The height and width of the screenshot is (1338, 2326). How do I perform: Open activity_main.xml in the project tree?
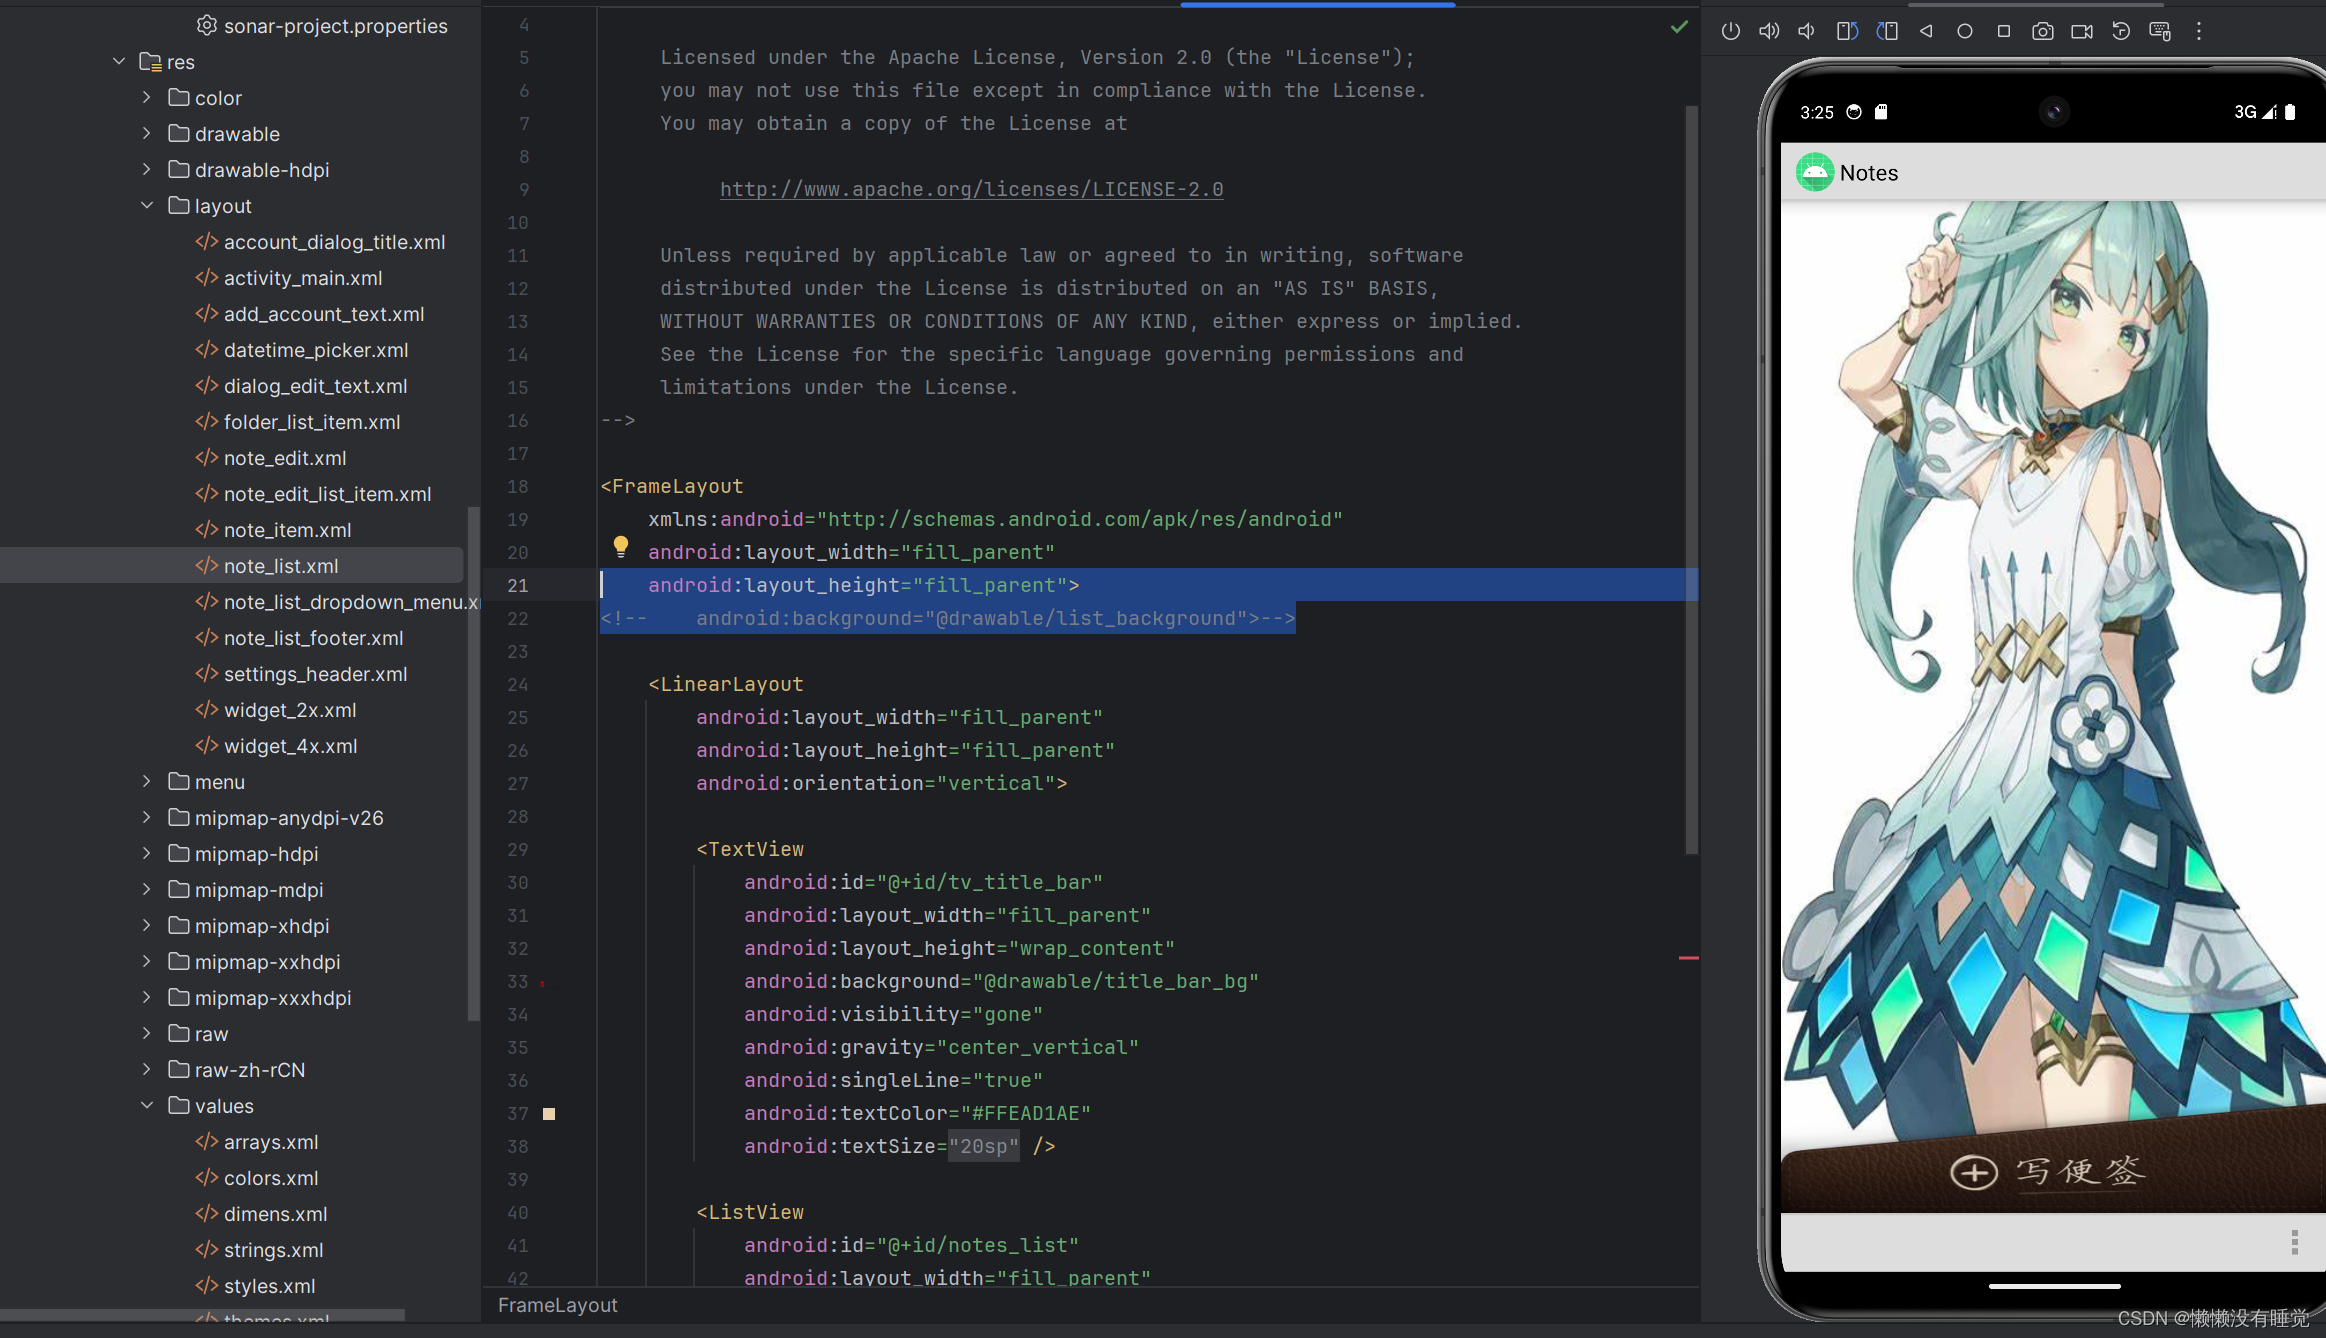tap(302, 278)
